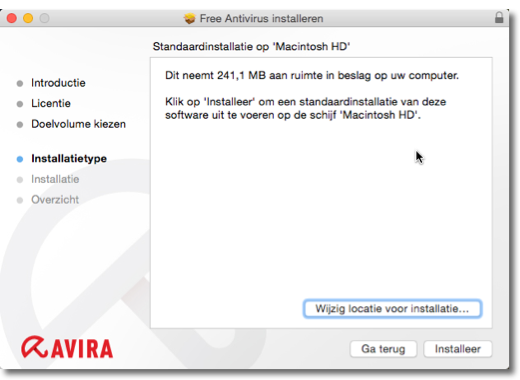This screenshot has height=380, width=520.
Task: Click the bullet beside Doelvolume kiezen
Action: click(x=20, y=125)
